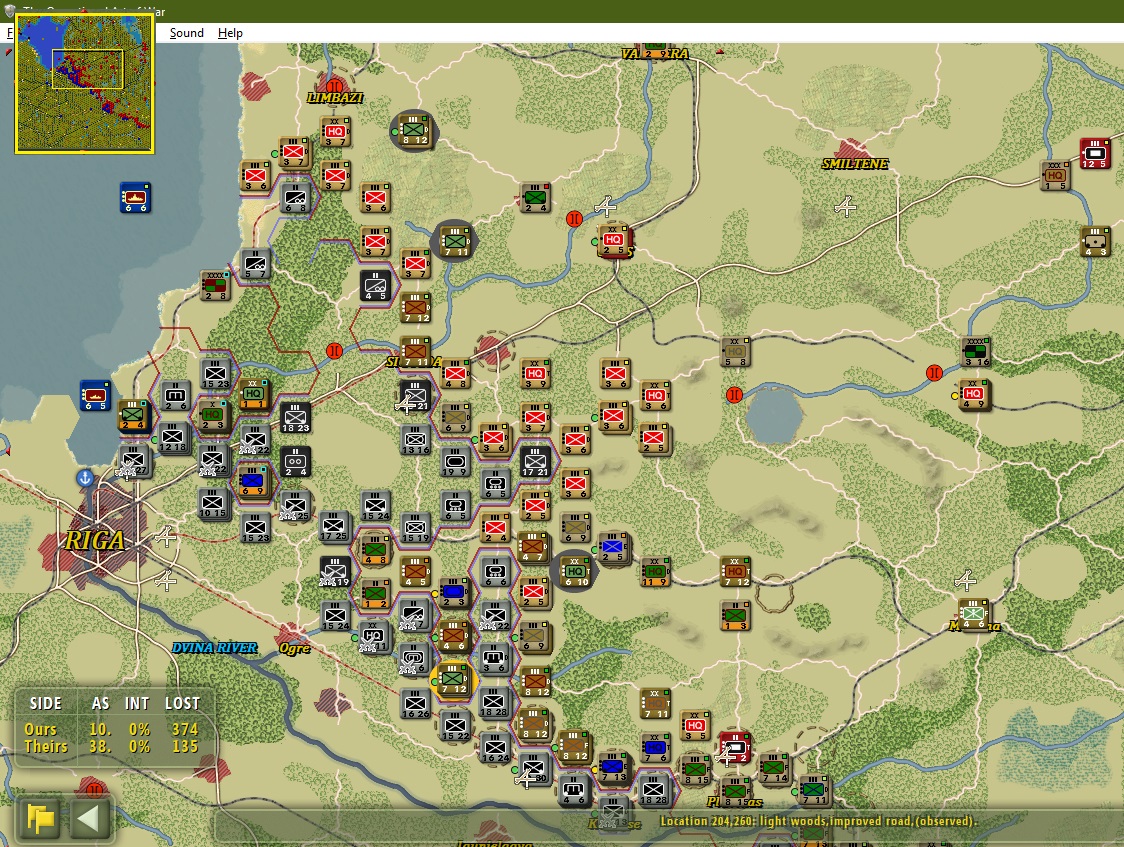
Task: Click the Theirs losses value 135
Action: coord(185,747)
